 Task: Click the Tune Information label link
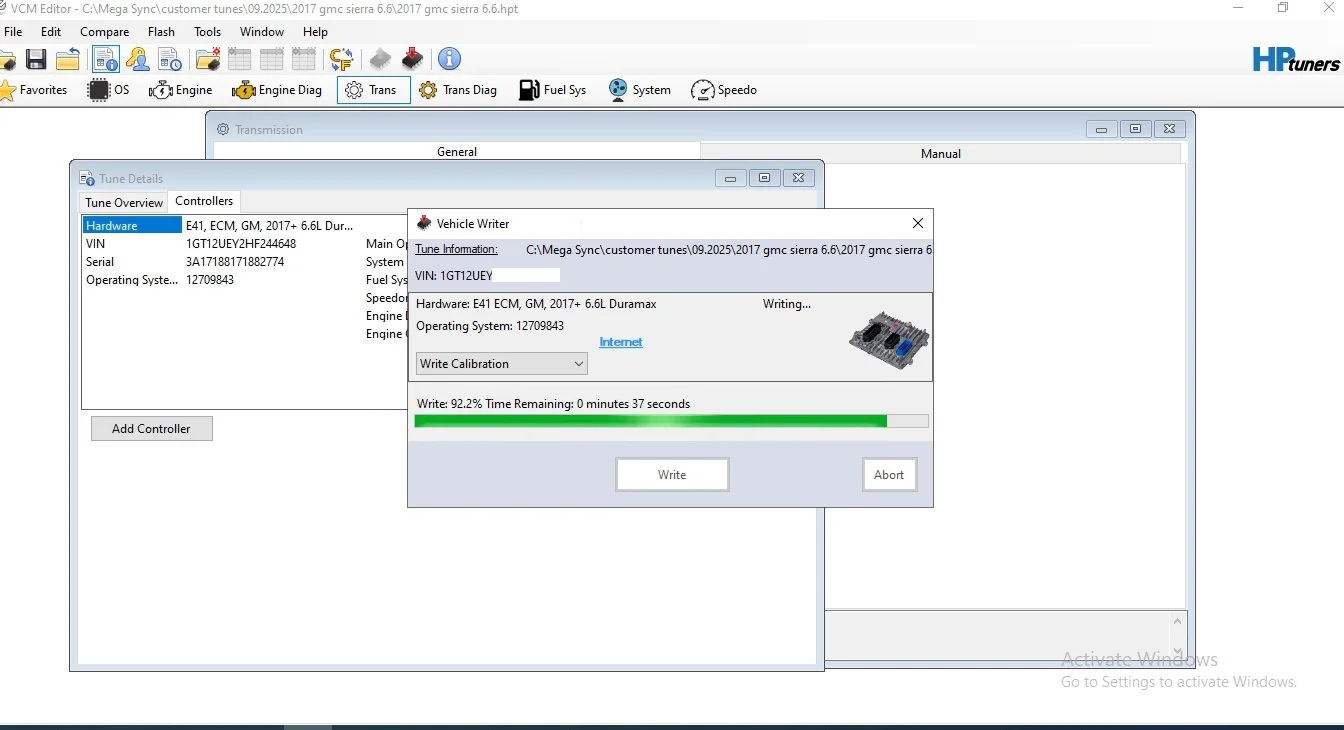pyautogui.click(x=456, y=250)
